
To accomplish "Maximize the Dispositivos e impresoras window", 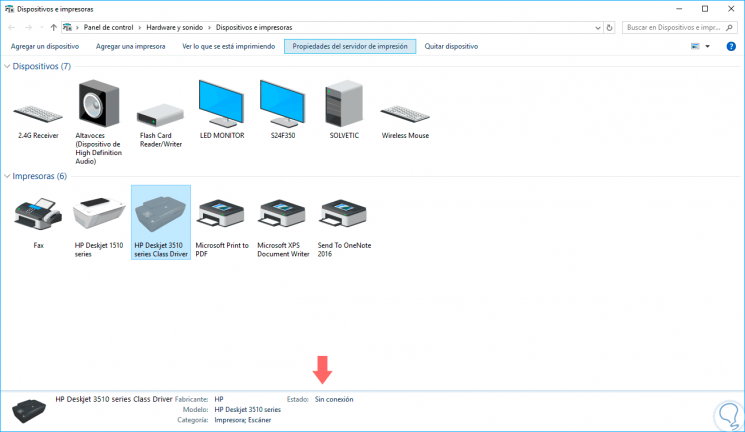I will (705, 9).
